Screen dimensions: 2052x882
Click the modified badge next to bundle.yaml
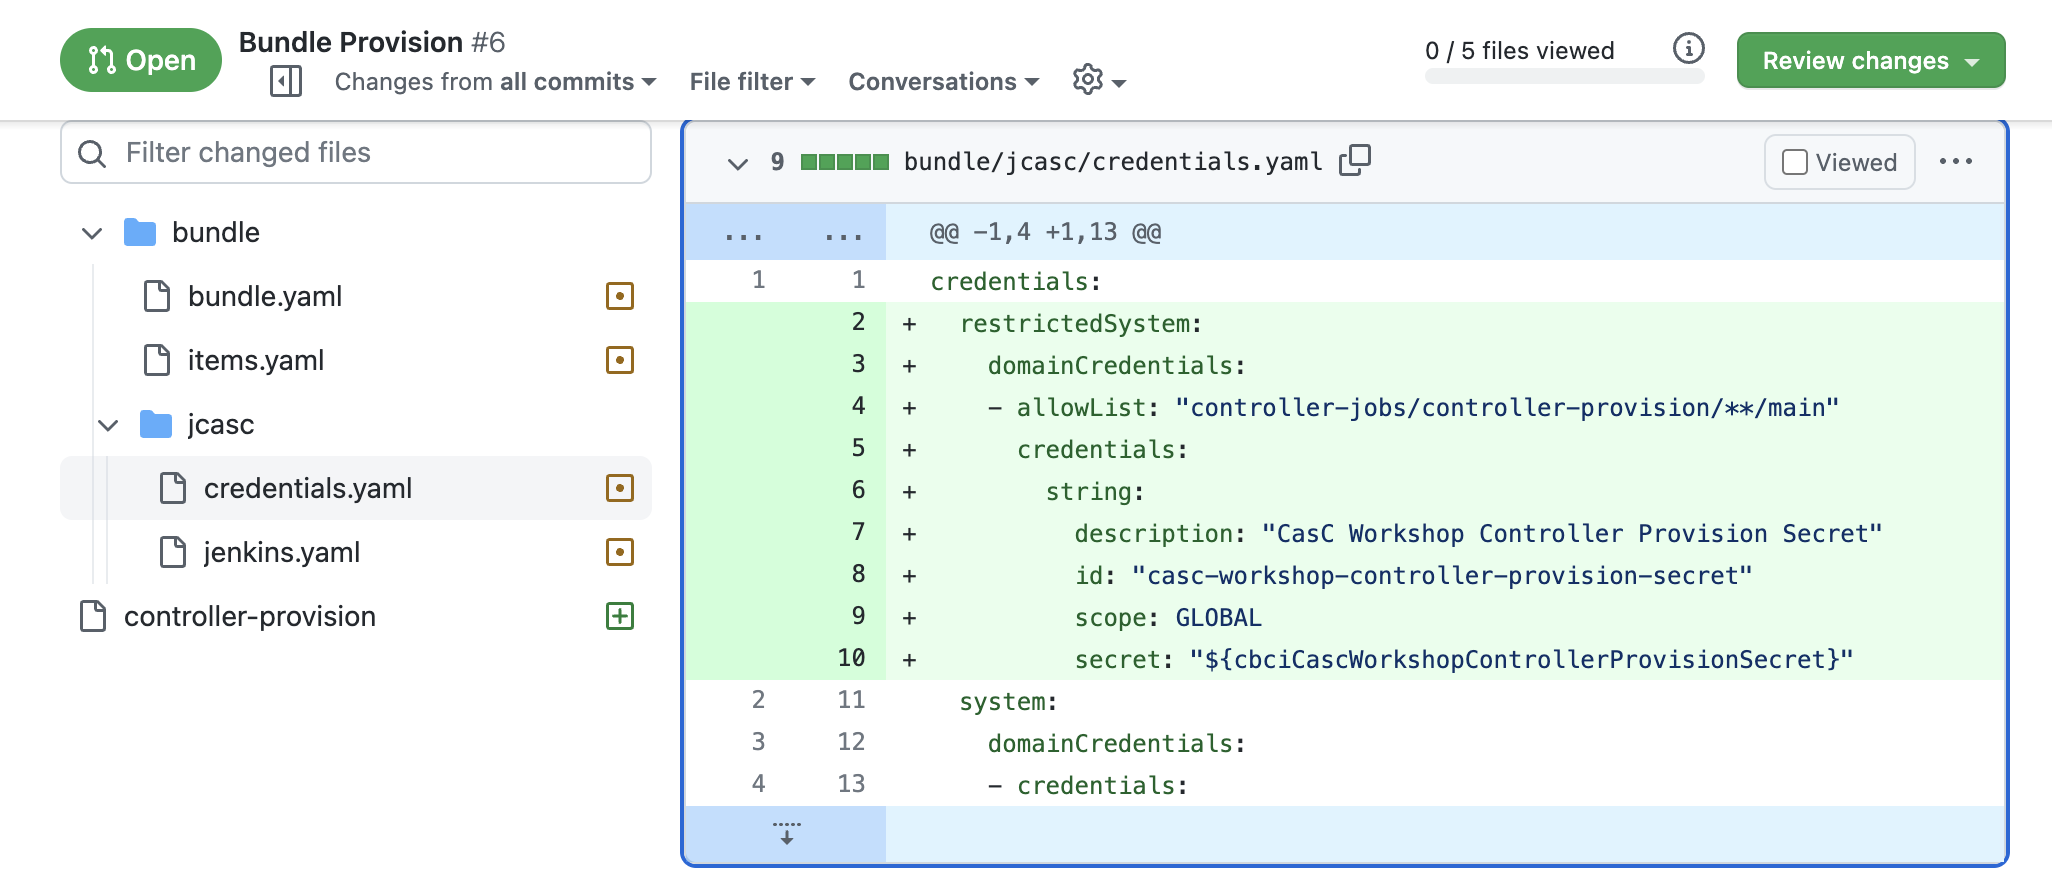(x=620, y=296)
